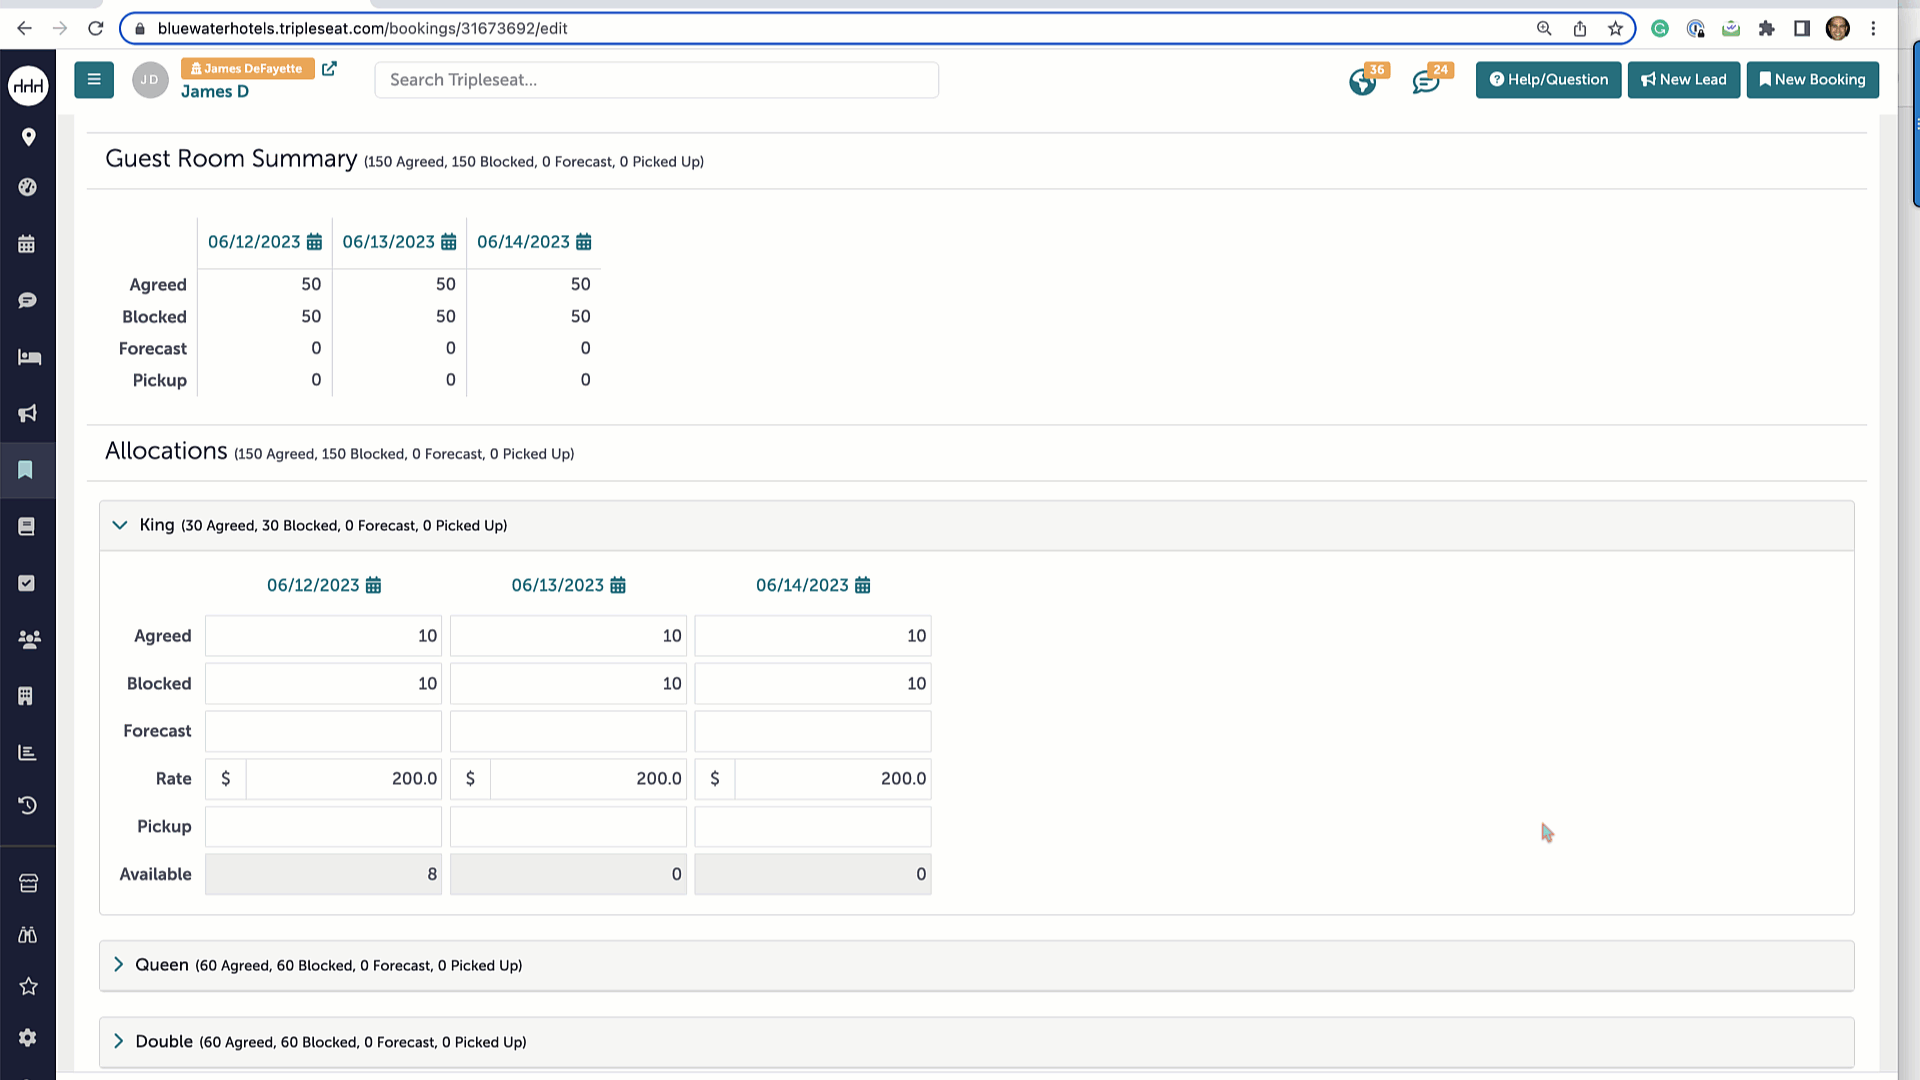Screen dimensions: 1920x1080
Task: Open the guest rooms bed icon in sidebar
Action: (28, 357)
